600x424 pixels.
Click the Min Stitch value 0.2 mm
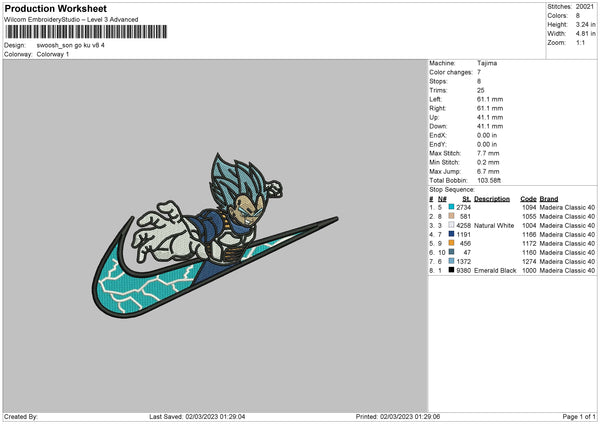click(x=488, y=162)
